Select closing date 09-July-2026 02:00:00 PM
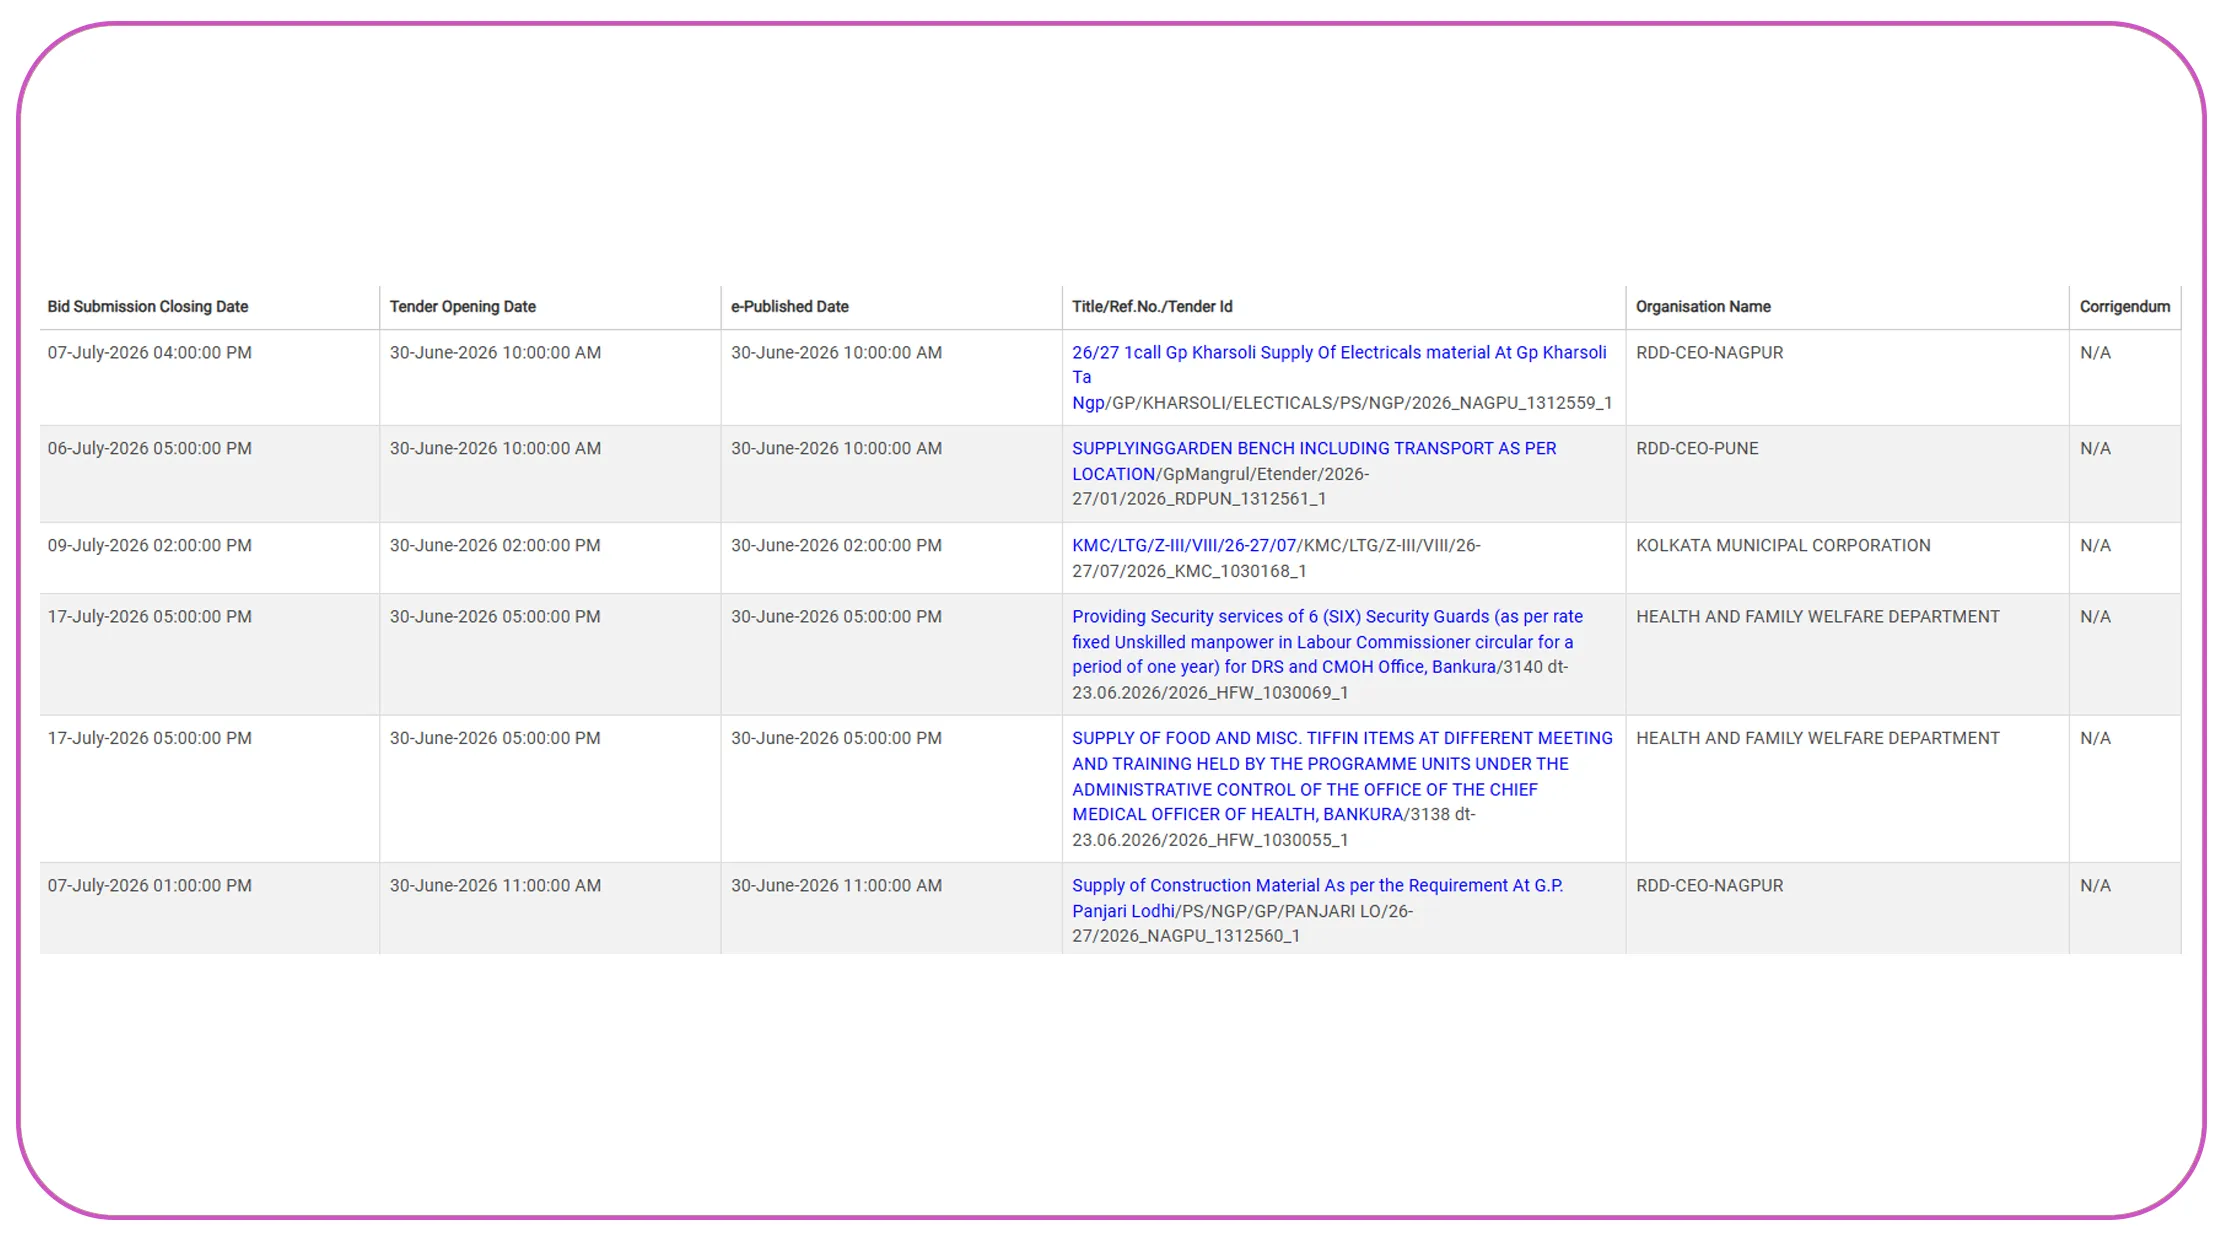The height and width of the screenshot is (1240, 2223). click(149, 545)
